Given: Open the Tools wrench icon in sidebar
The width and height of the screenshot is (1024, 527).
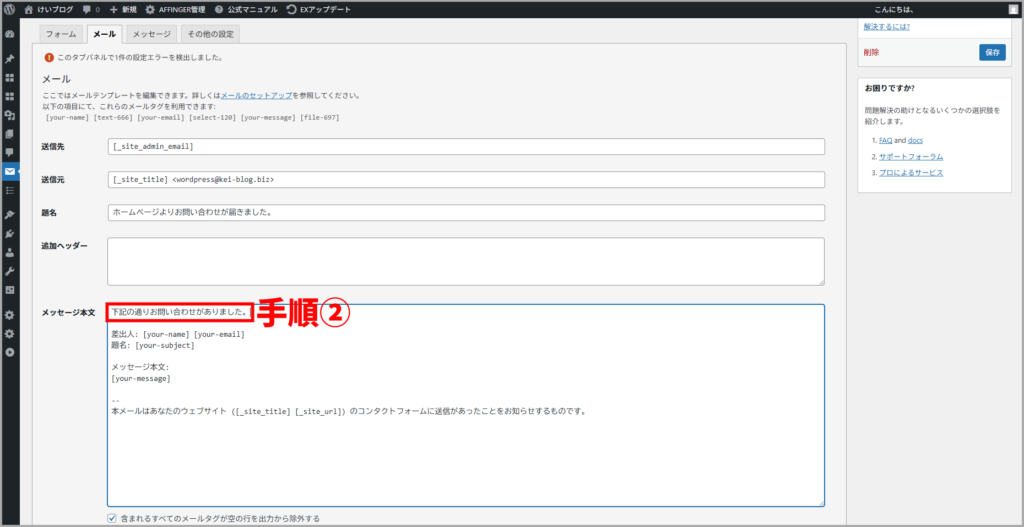Looking at the screenshot, I should pos(10,271).
